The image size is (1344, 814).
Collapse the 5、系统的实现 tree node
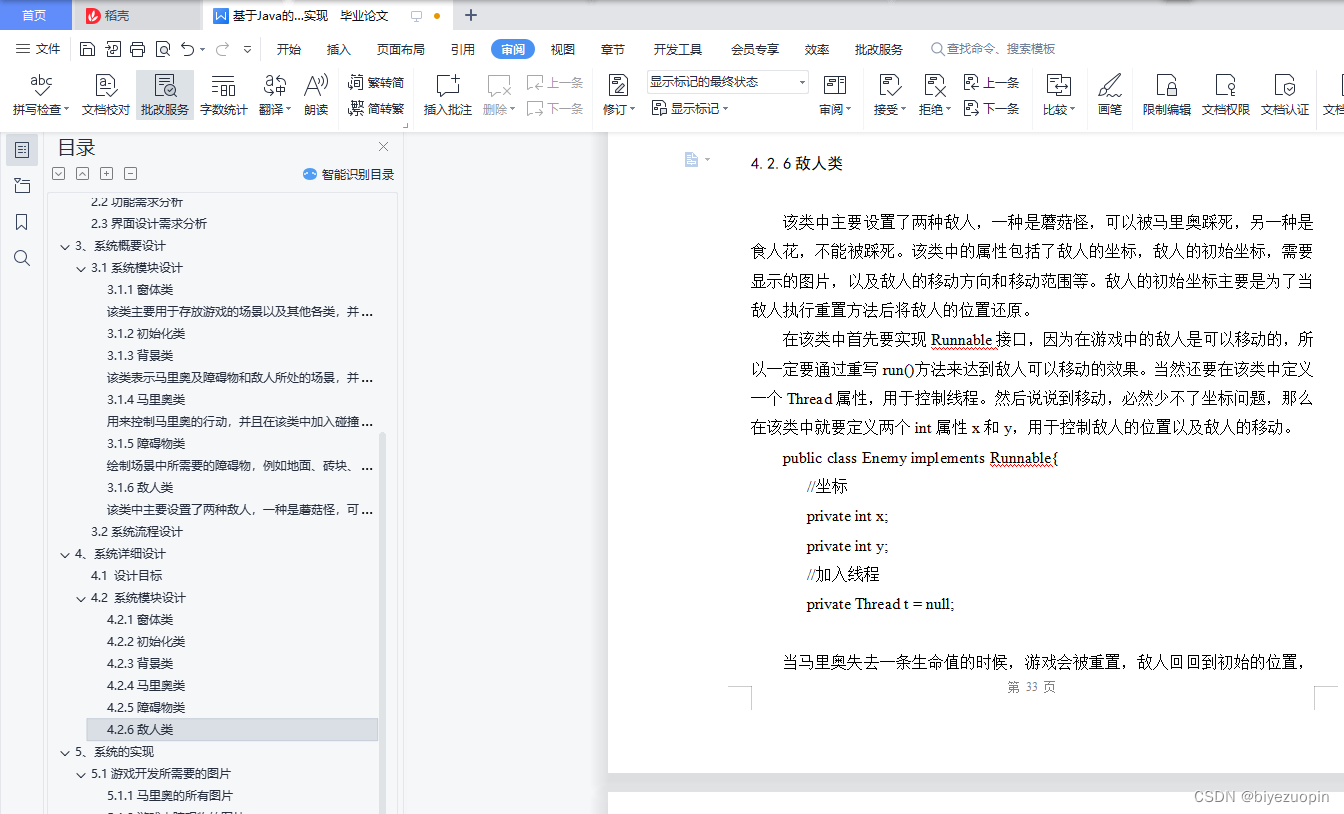click(65, 752)
